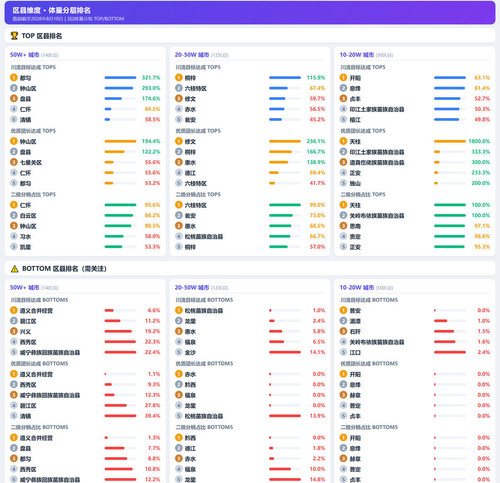This screenshot has height=483, width=500.
Task: Click the red progress bar in the 22.4% row
Action: 120,352
